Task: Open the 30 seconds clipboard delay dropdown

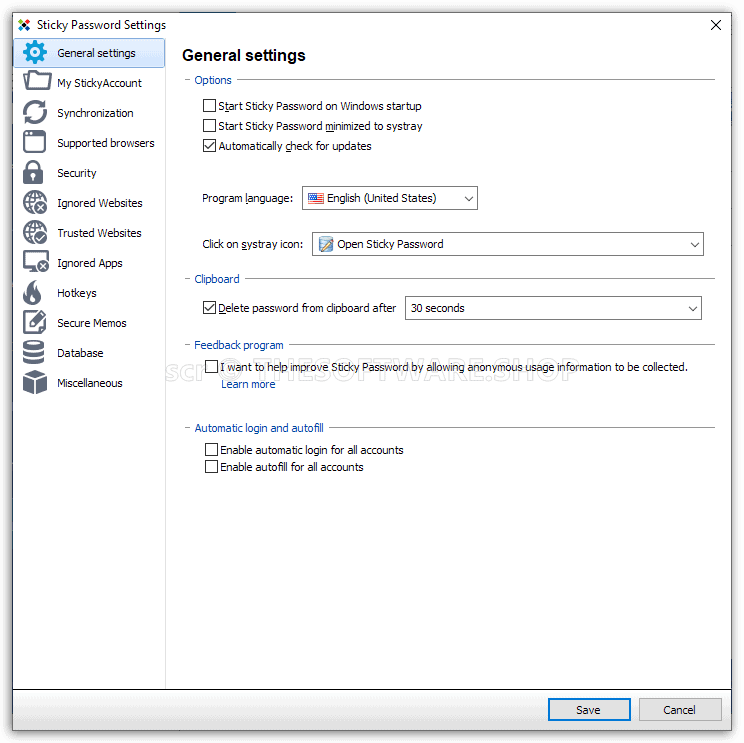Action: [x=553, y=308]
